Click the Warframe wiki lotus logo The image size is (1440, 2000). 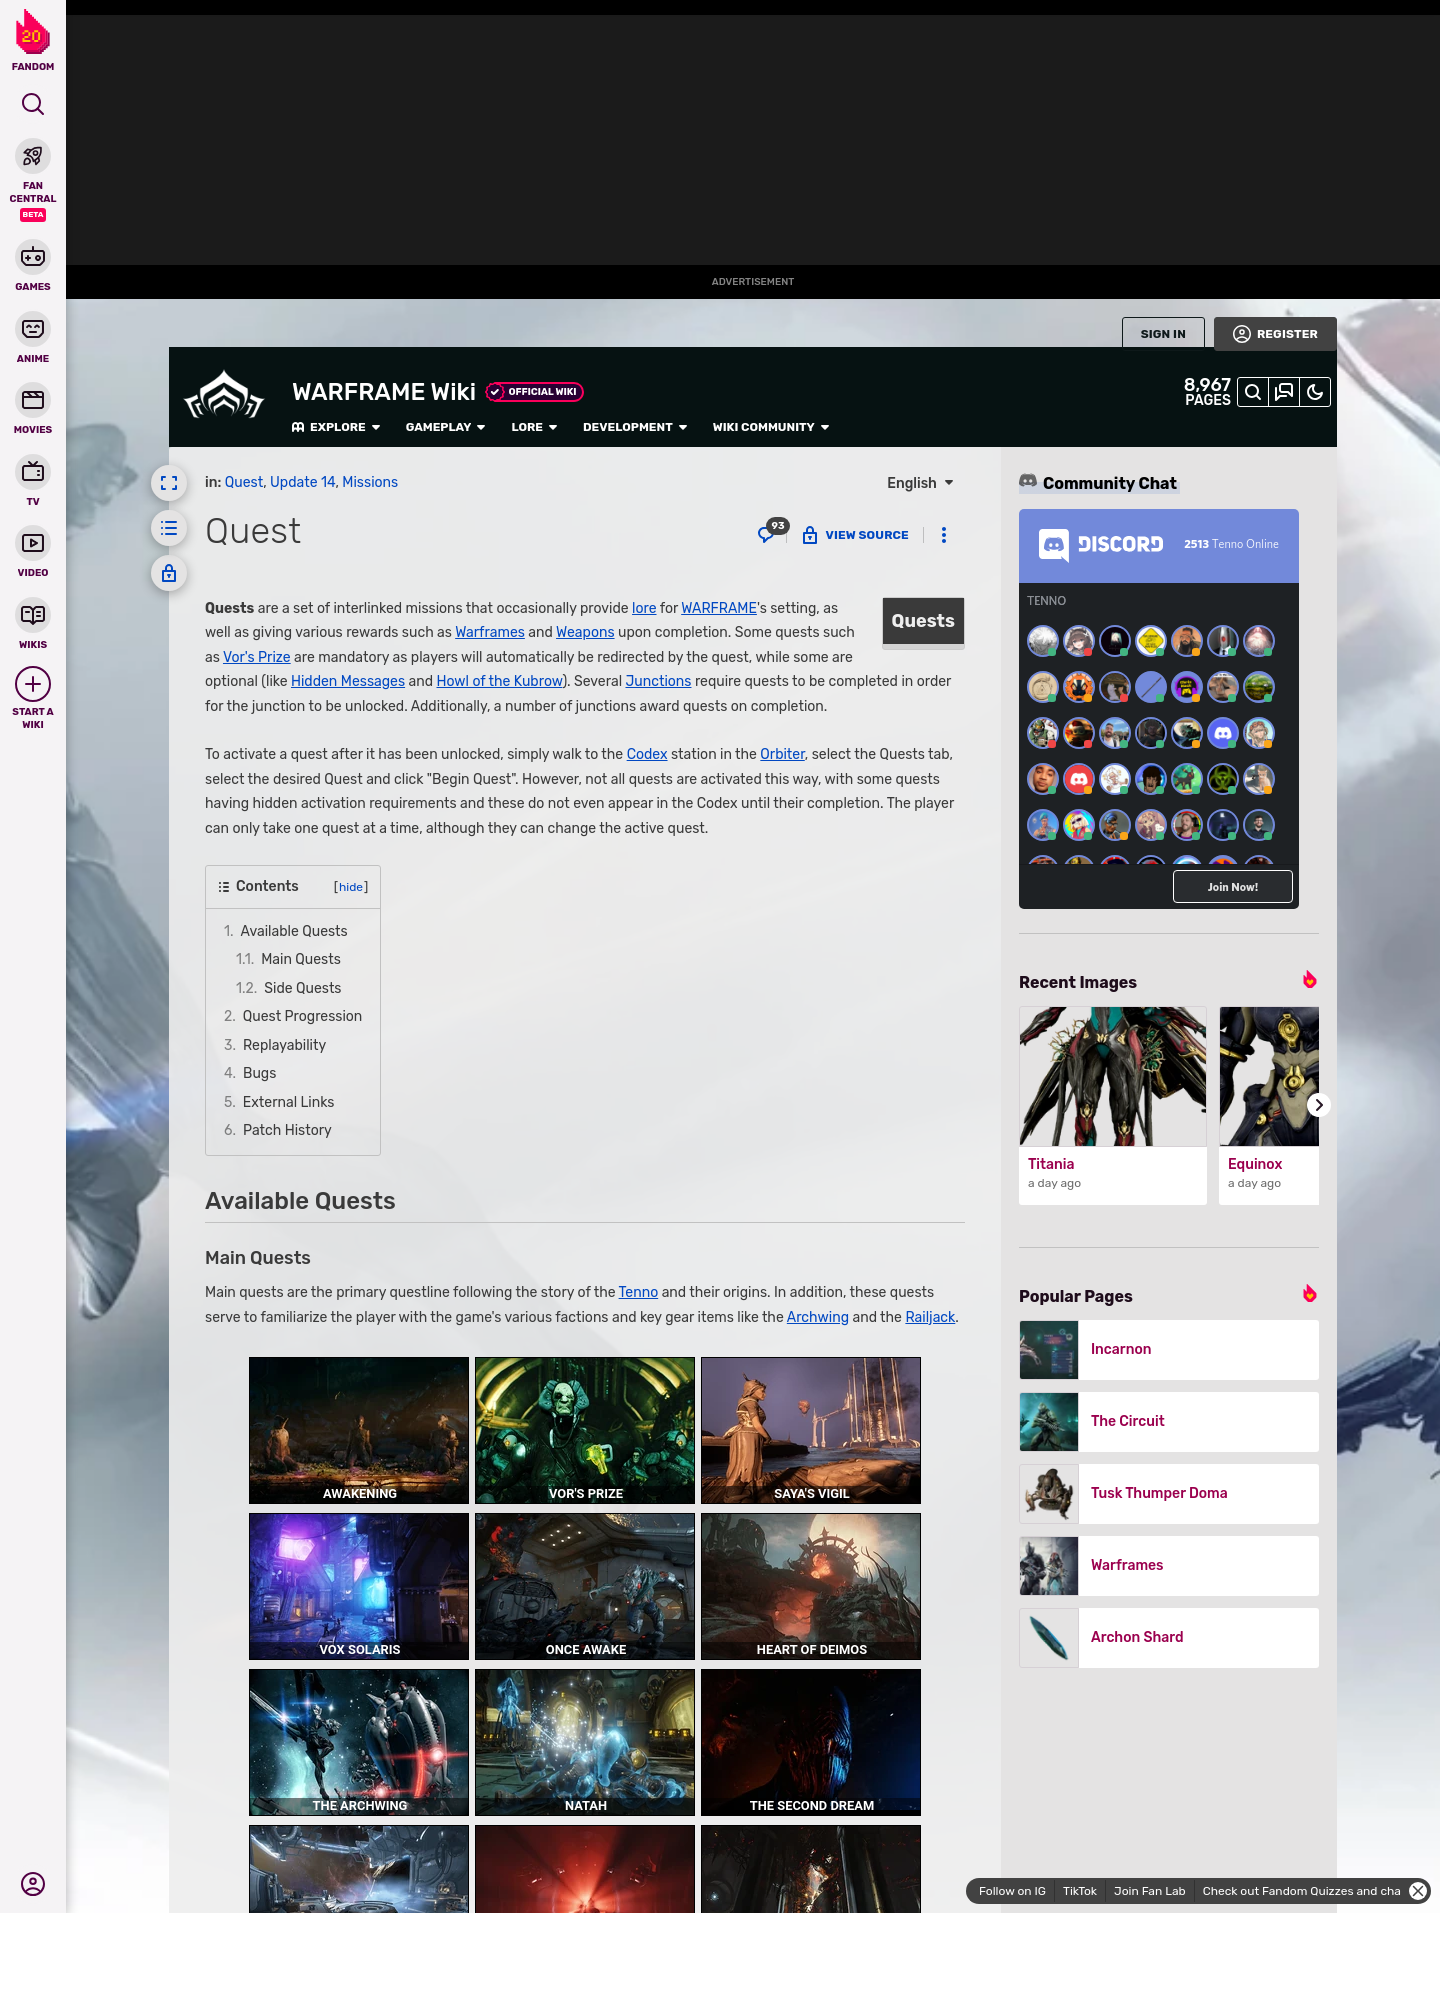point(224,395)
